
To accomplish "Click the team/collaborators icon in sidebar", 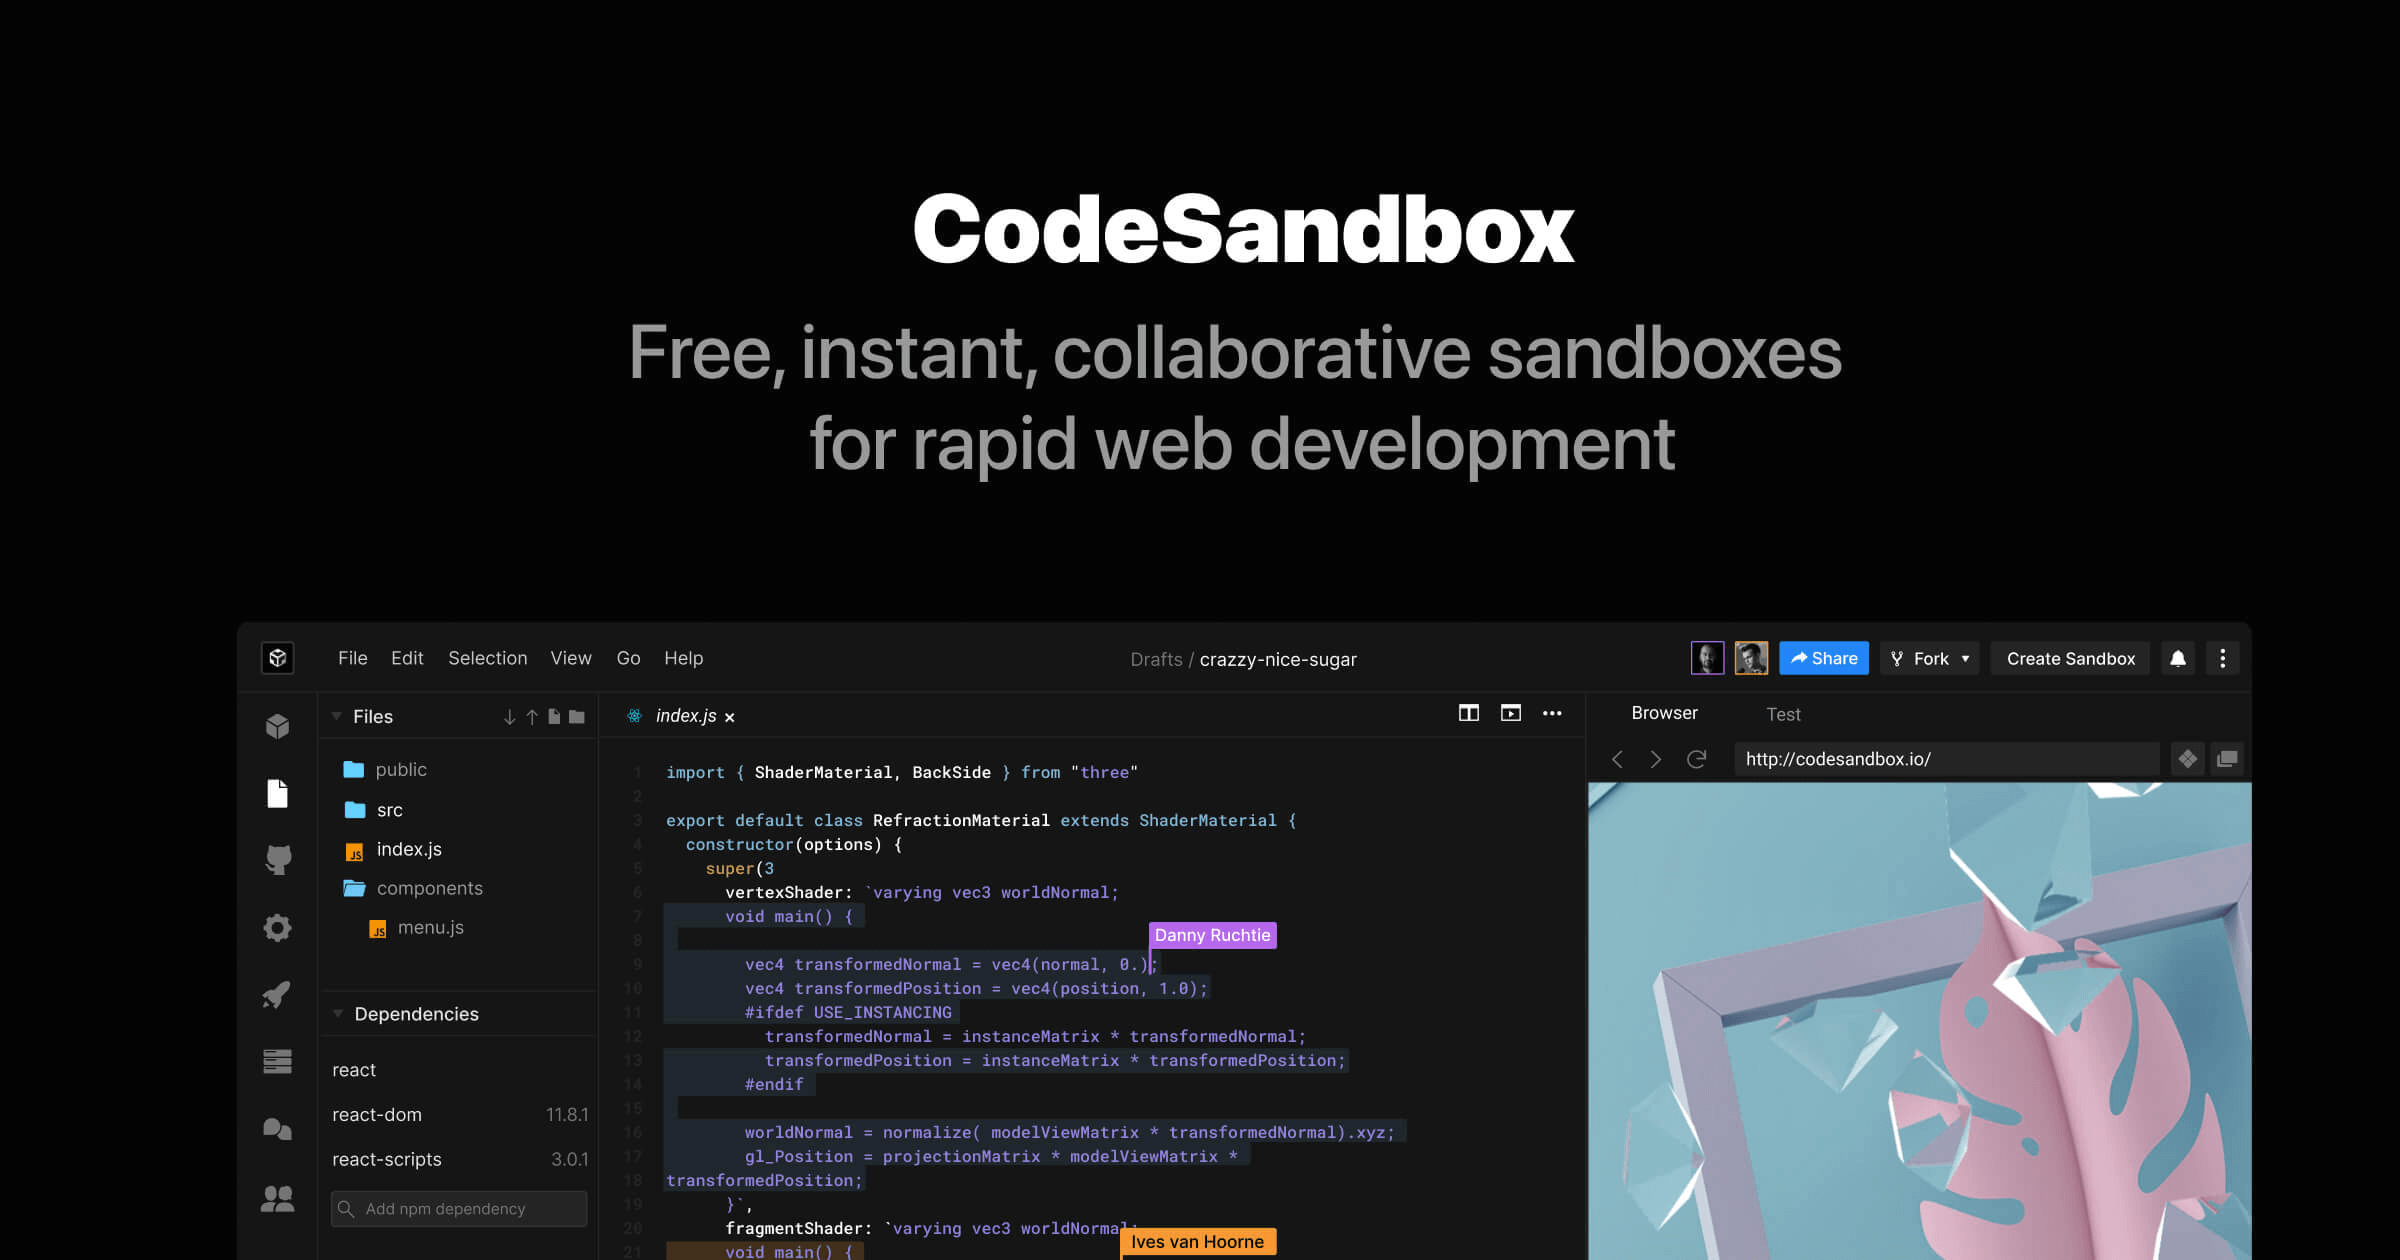I will tap(278, 1198).
